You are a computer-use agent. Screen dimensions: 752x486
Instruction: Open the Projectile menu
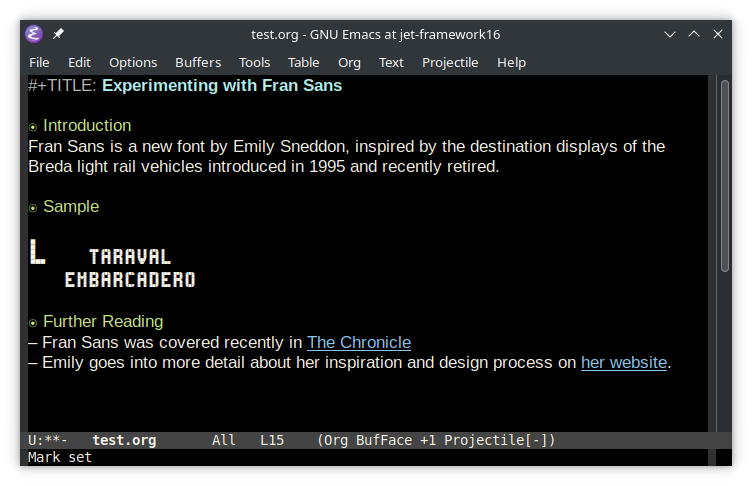(x=450, y=62)
